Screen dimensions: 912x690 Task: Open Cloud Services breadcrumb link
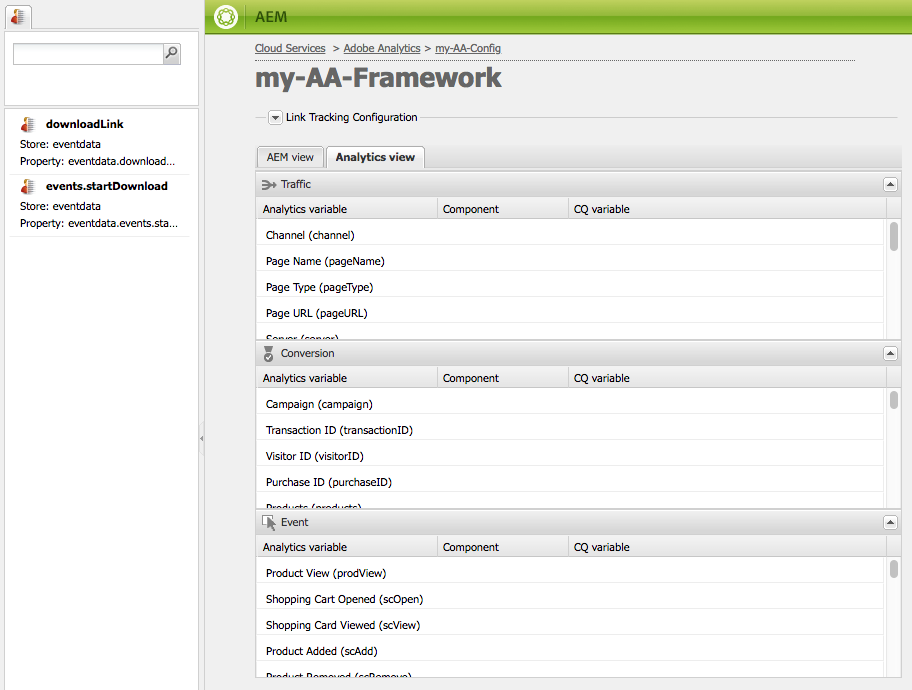pos(290,48)
